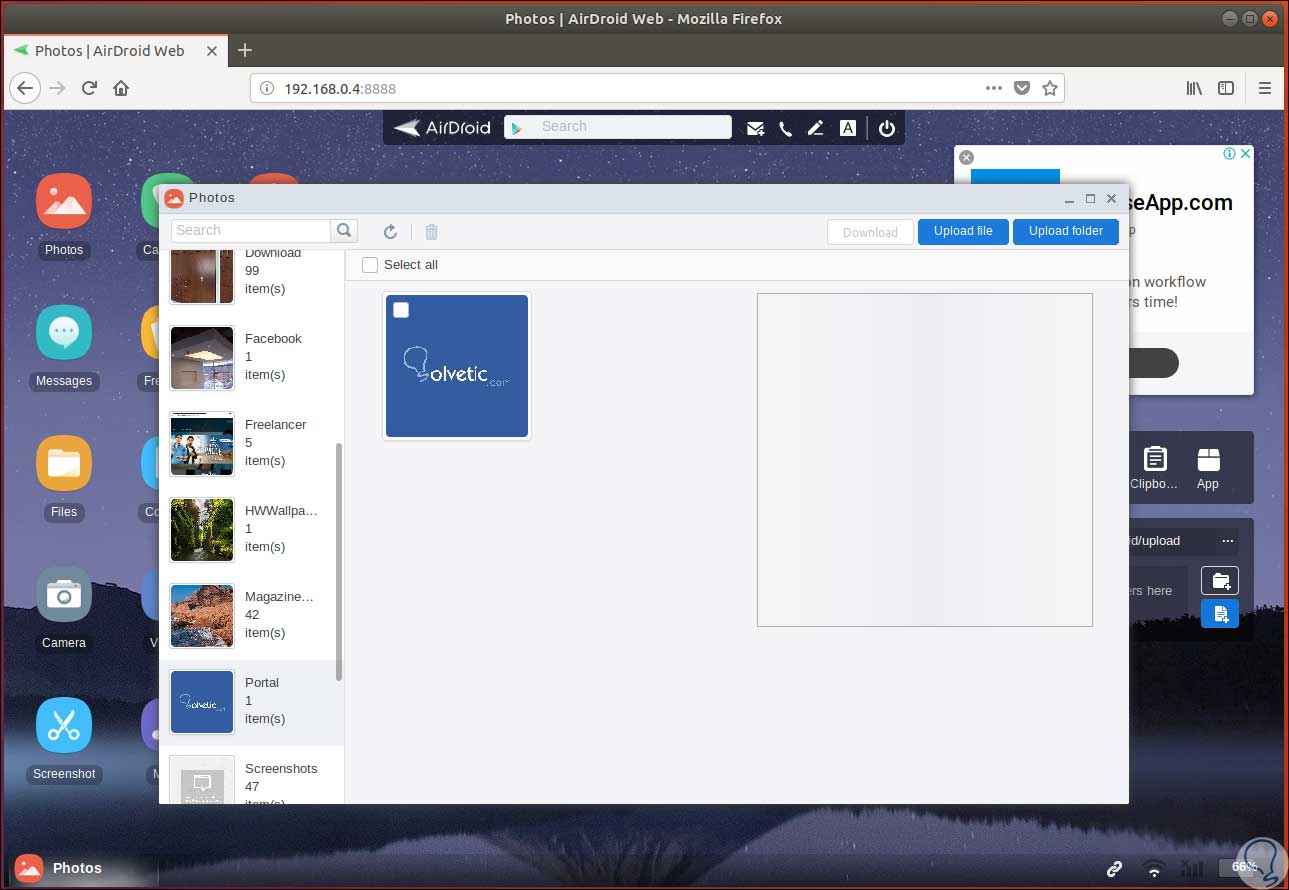Open Firefox hamburger menu
Image resolution: width=1289 pixels, height=890 pixels.
point(1265,88)
